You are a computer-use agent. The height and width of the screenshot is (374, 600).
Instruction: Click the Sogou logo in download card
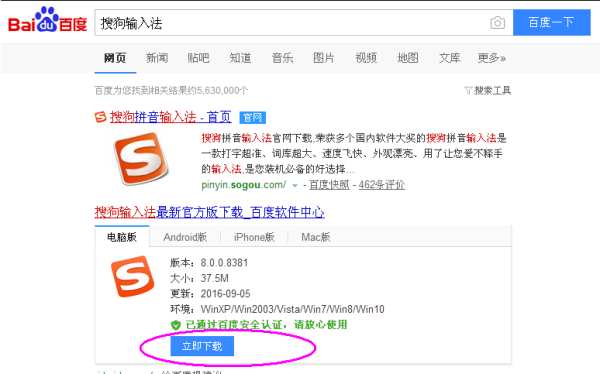tap(132, 276)
